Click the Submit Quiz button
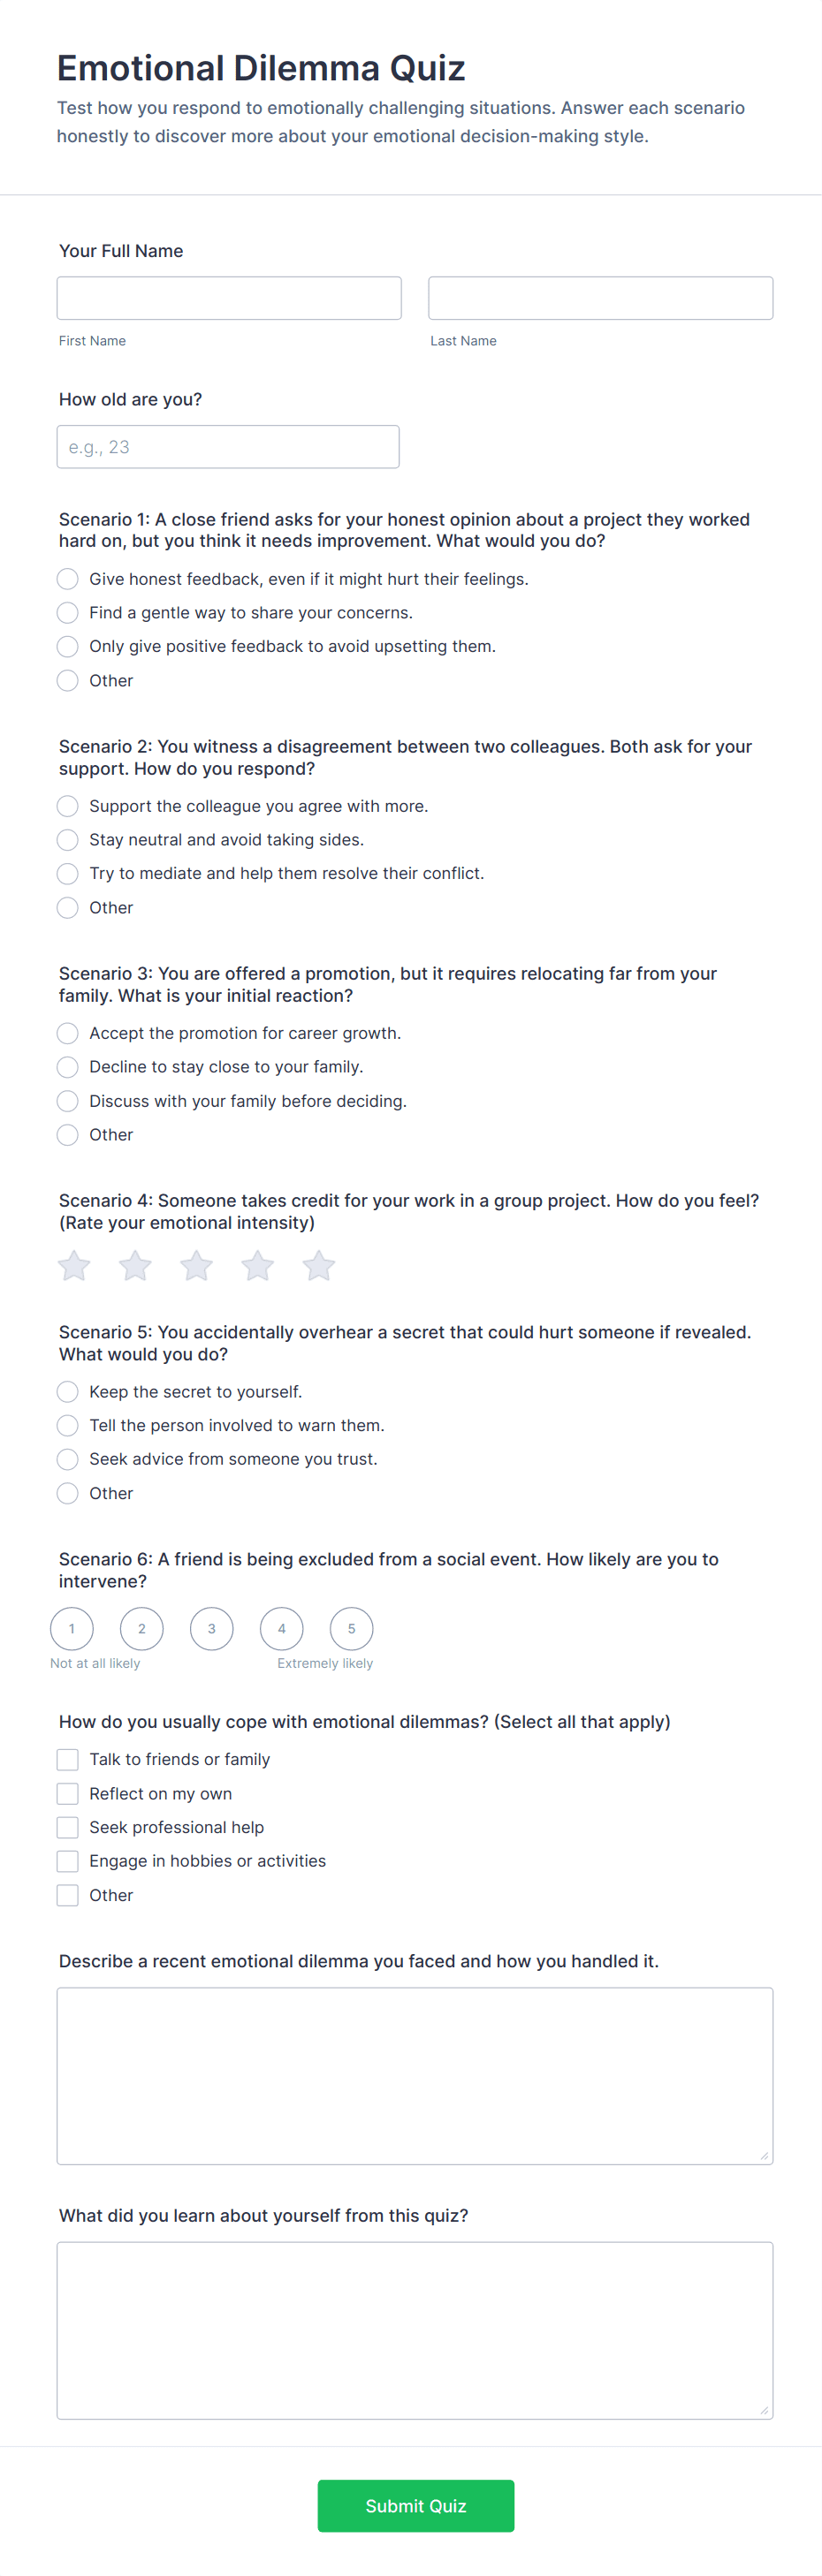 pos(415,2506)
